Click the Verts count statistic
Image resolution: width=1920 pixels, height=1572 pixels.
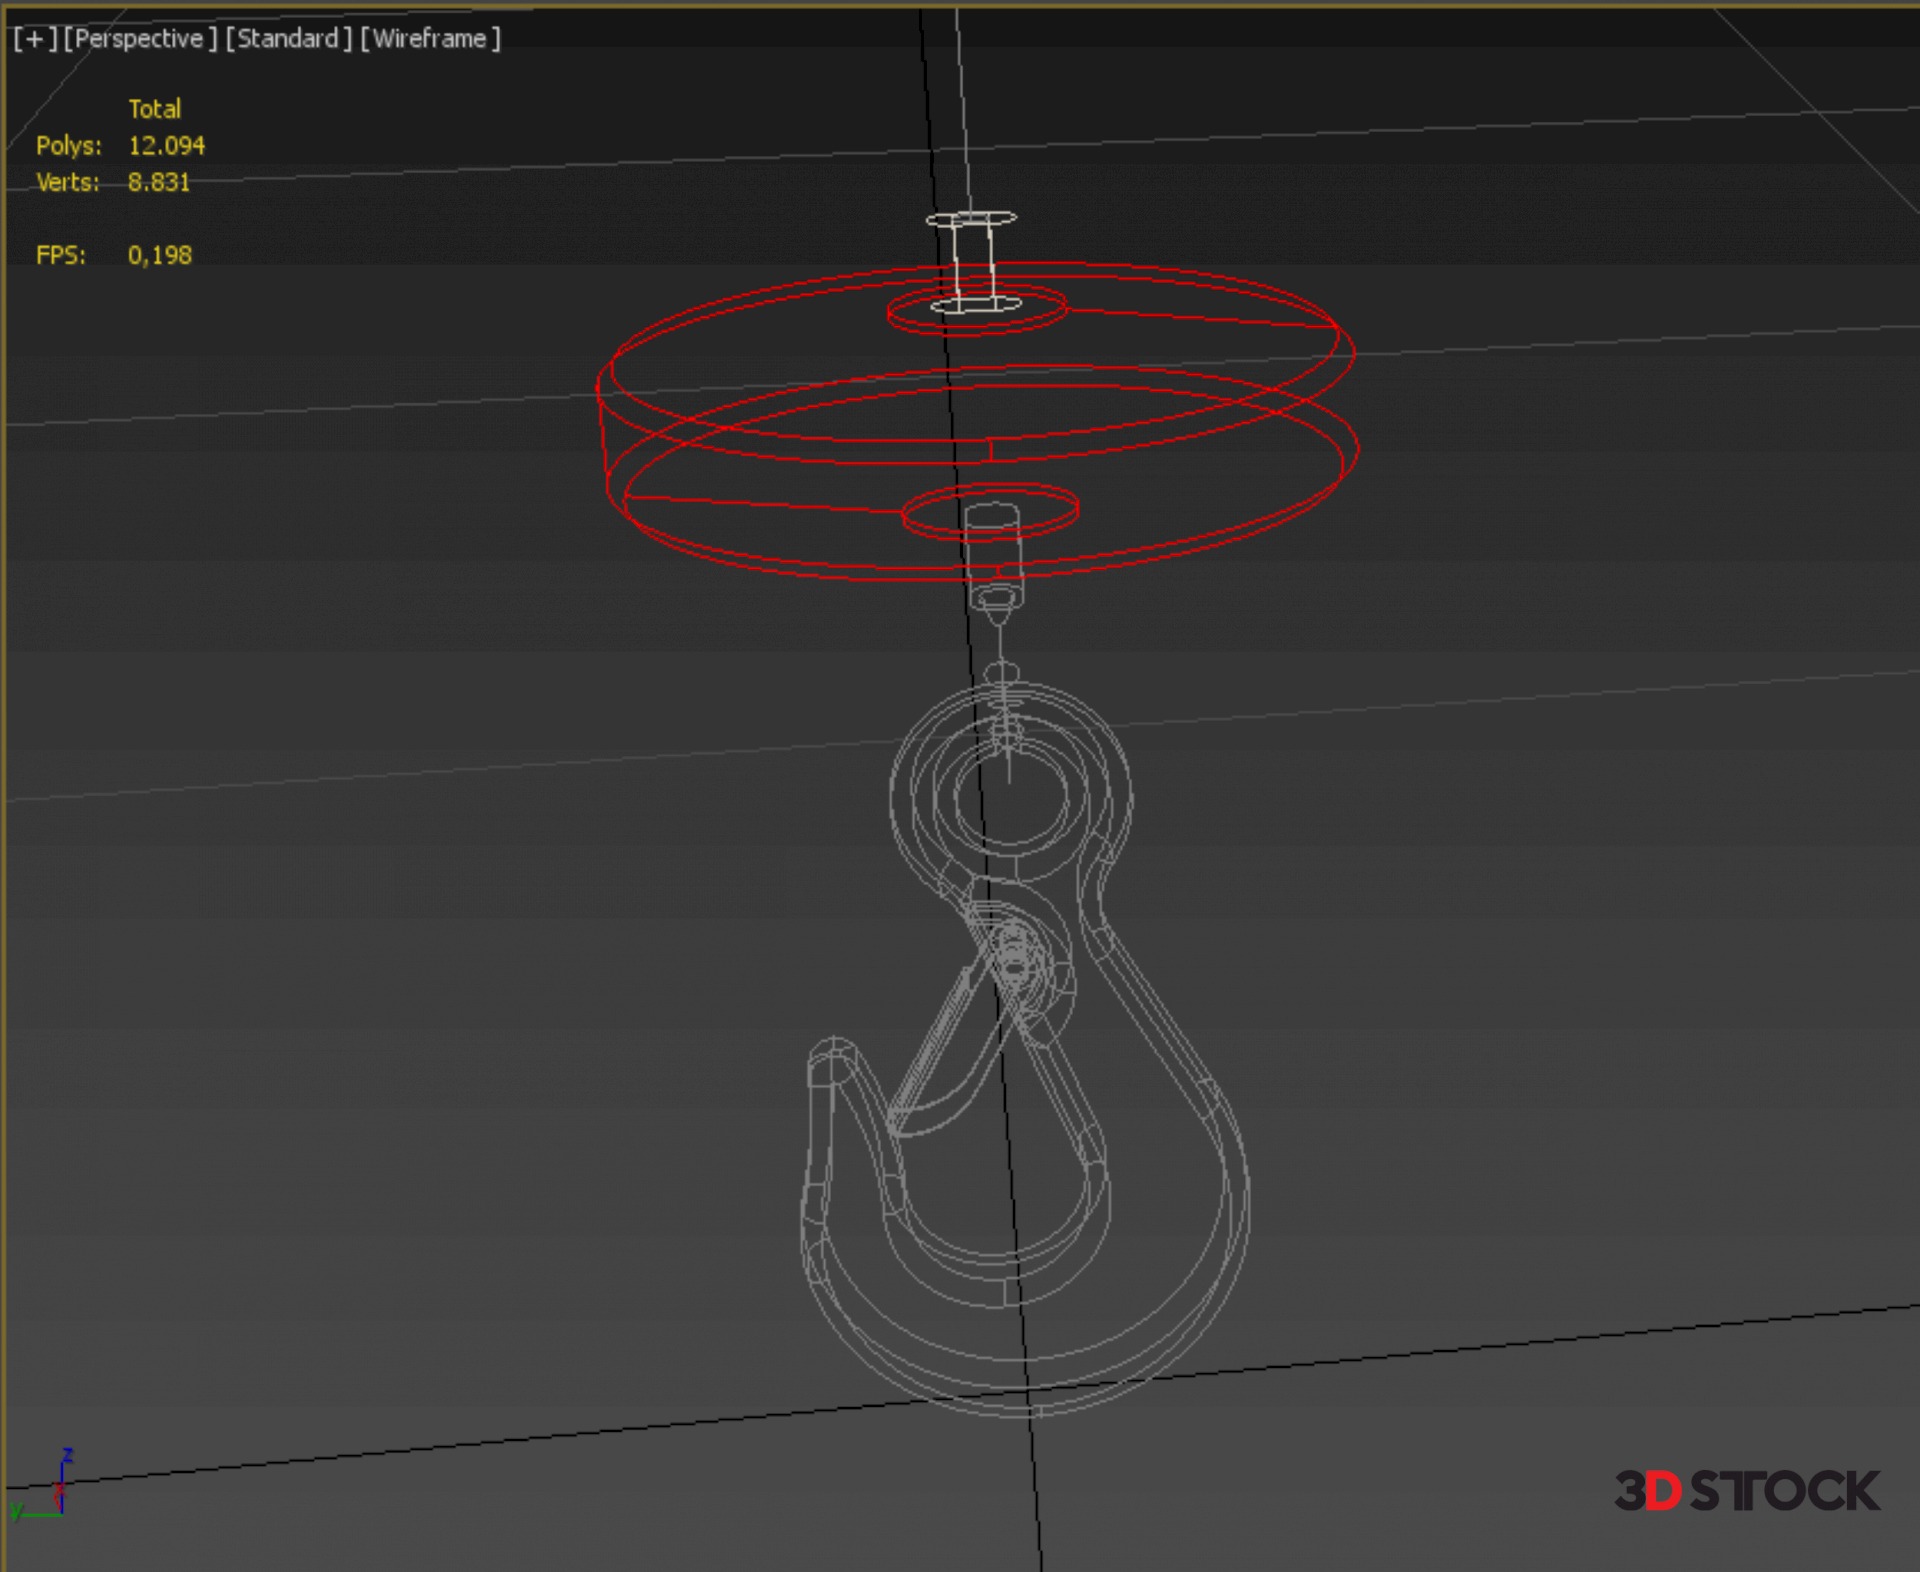pyautogui.click(x=158, y=182)
